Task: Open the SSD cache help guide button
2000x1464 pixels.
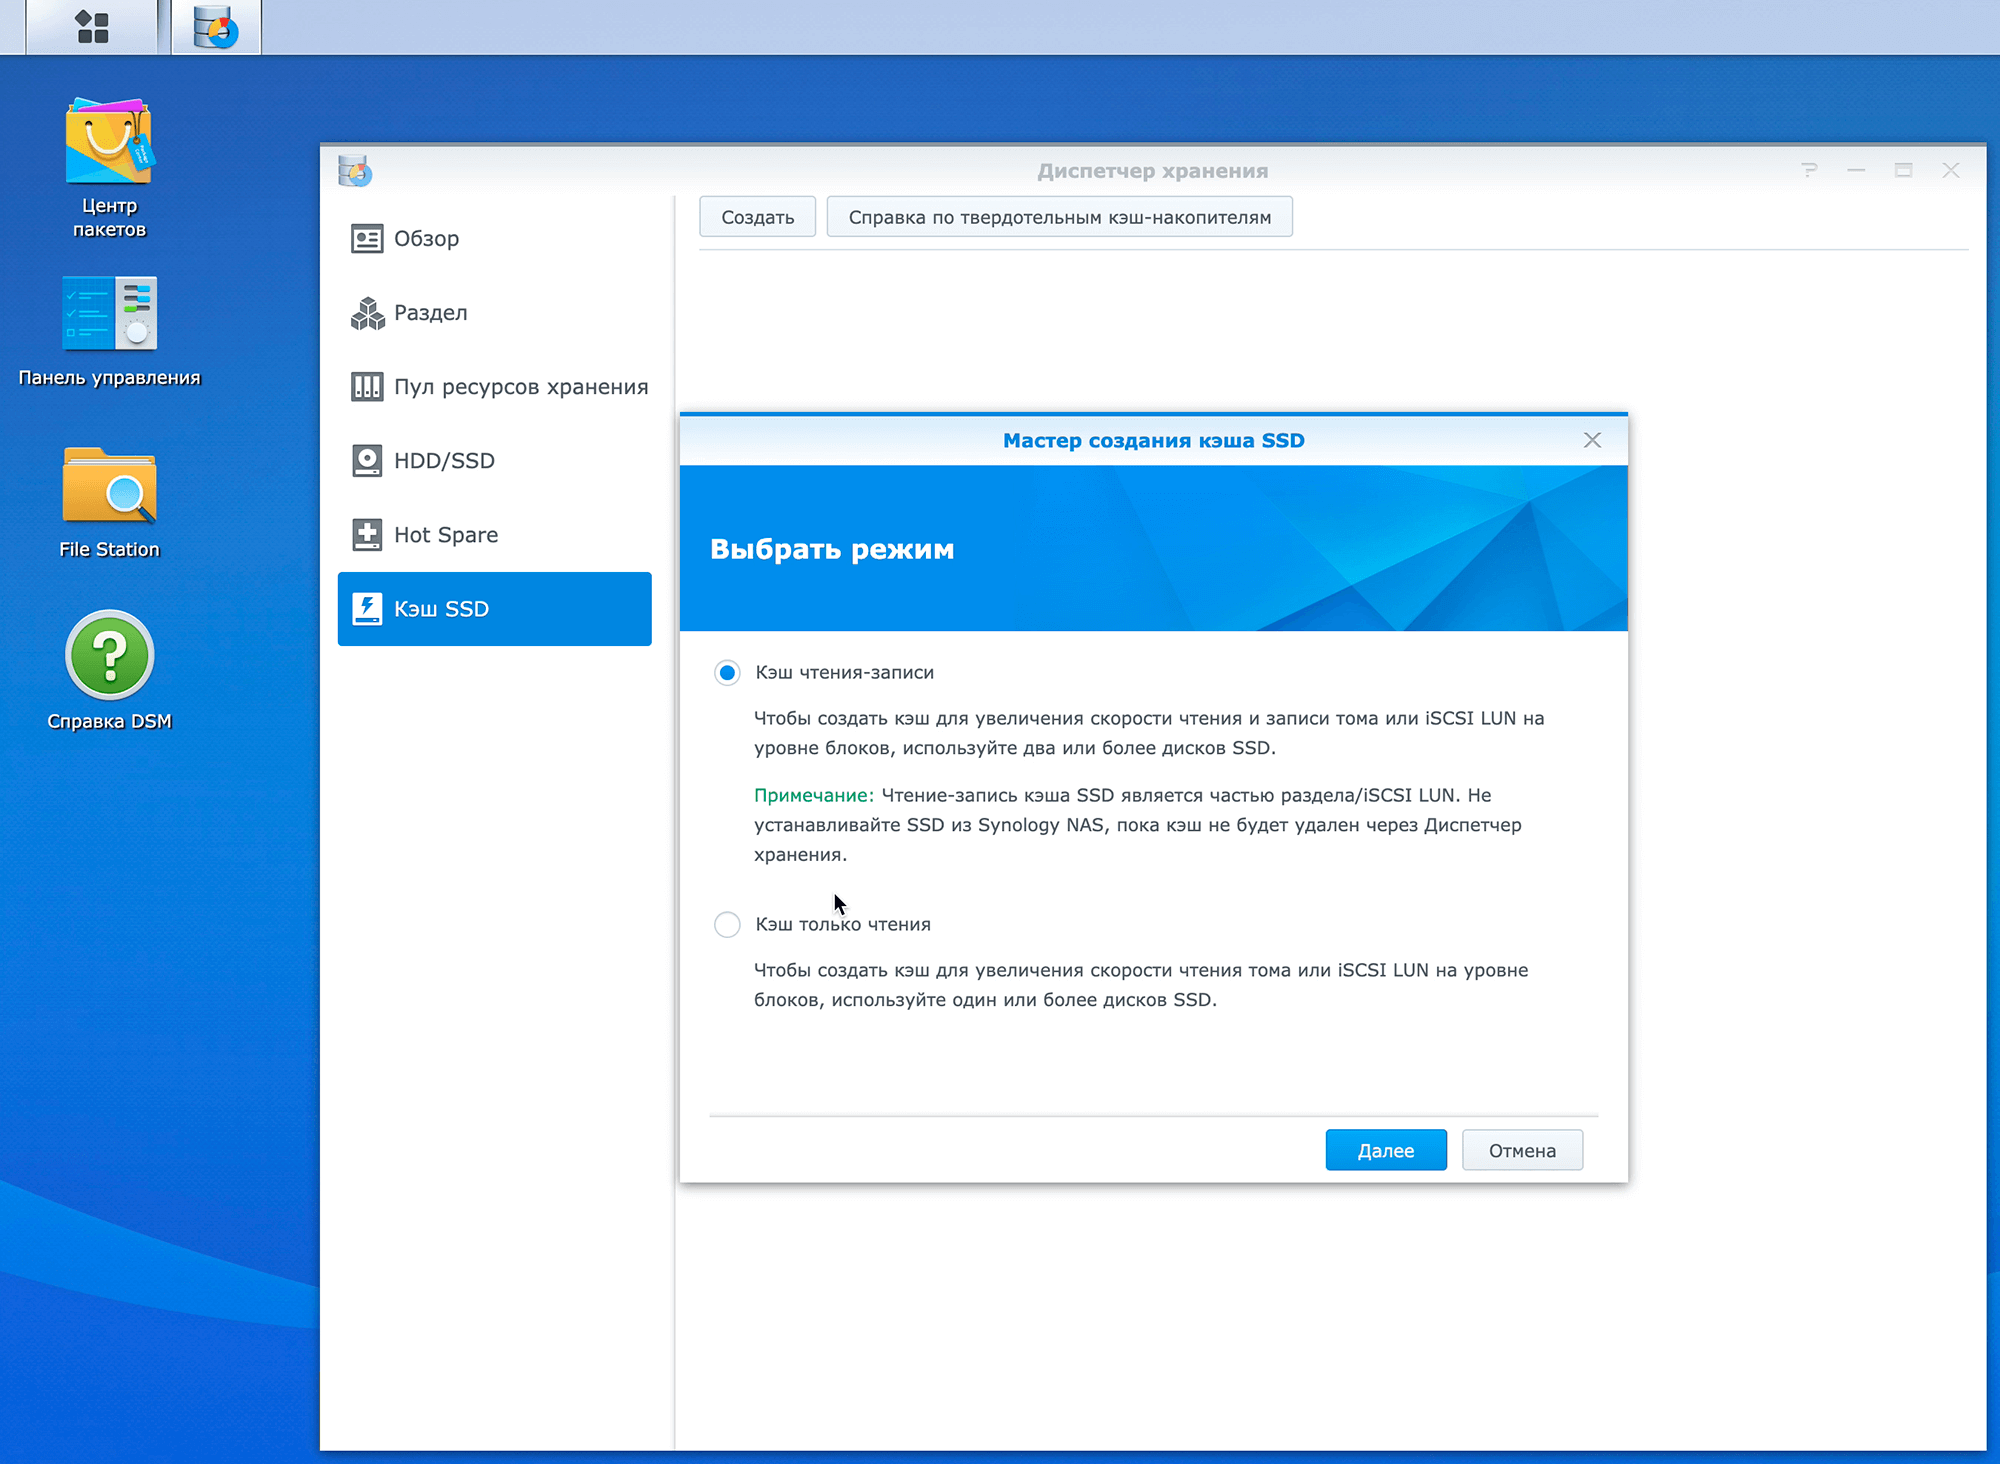Action: [x=1059, y=217]
